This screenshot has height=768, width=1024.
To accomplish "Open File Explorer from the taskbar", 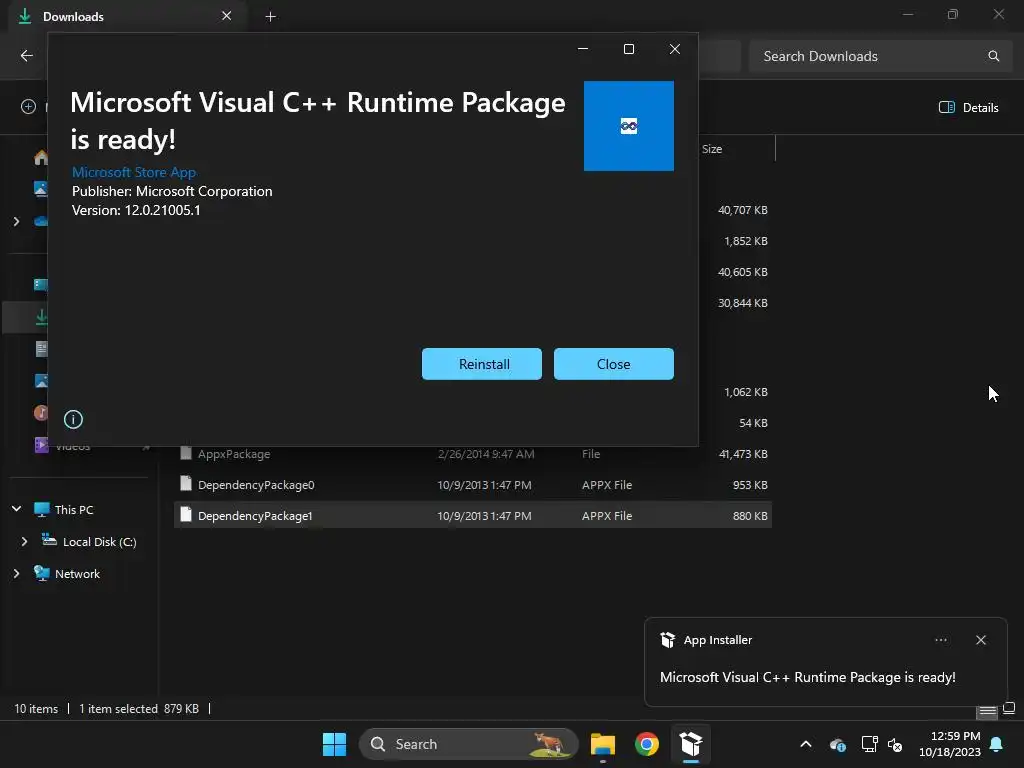I will coord(603,744).
